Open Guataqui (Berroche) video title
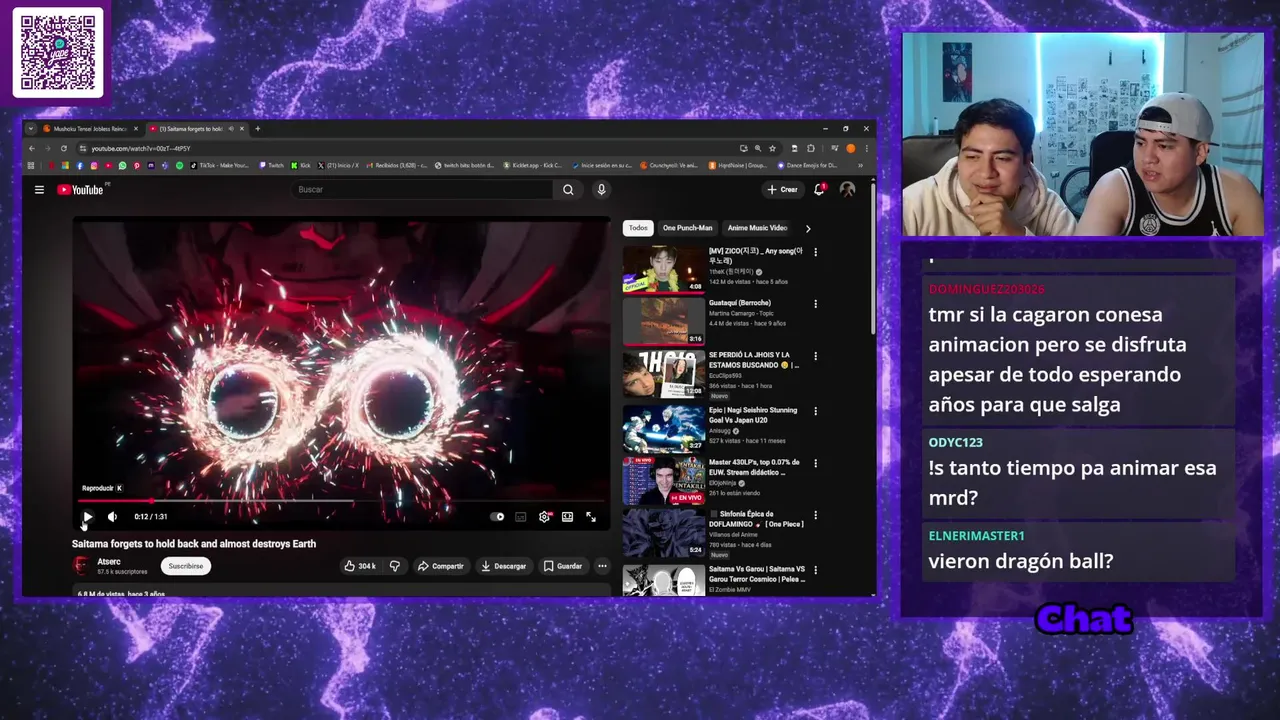Screen dimensions: 1280x720 click(740, 303)
